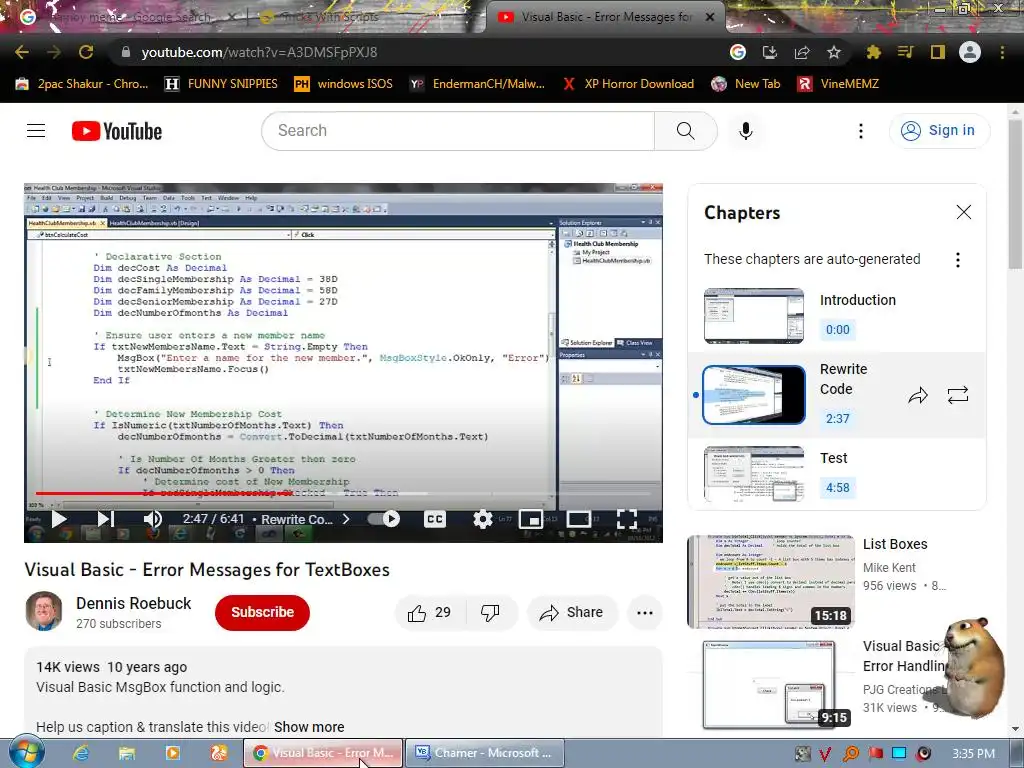Open Visual Basic Error Handling thumbnail
The height and width of the screenshot is (768, 1024).
tap(771, 684)
